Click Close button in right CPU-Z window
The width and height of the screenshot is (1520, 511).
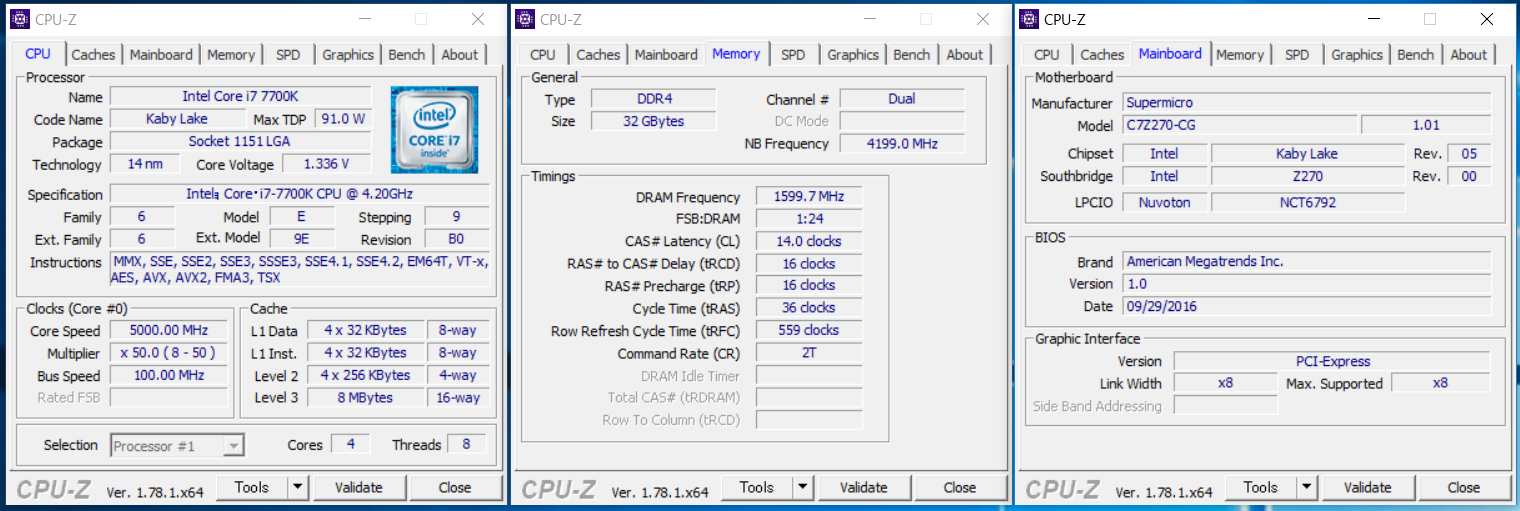[x=1464, y=488]
